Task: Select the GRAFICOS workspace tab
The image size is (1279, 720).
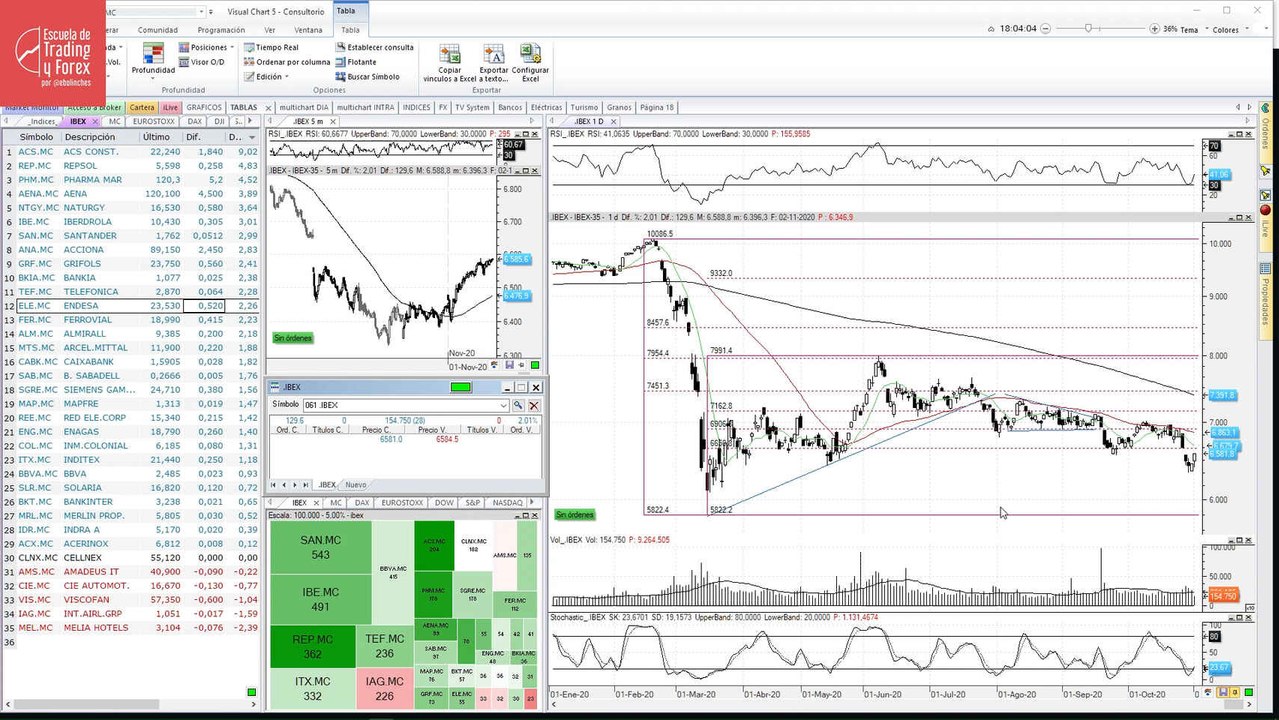Action: click(x=204, y=107)
